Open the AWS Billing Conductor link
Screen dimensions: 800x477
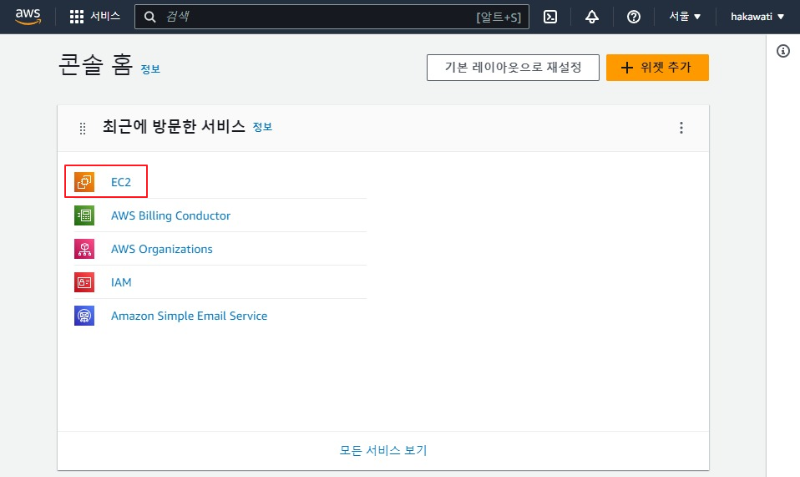pos(171,216)
